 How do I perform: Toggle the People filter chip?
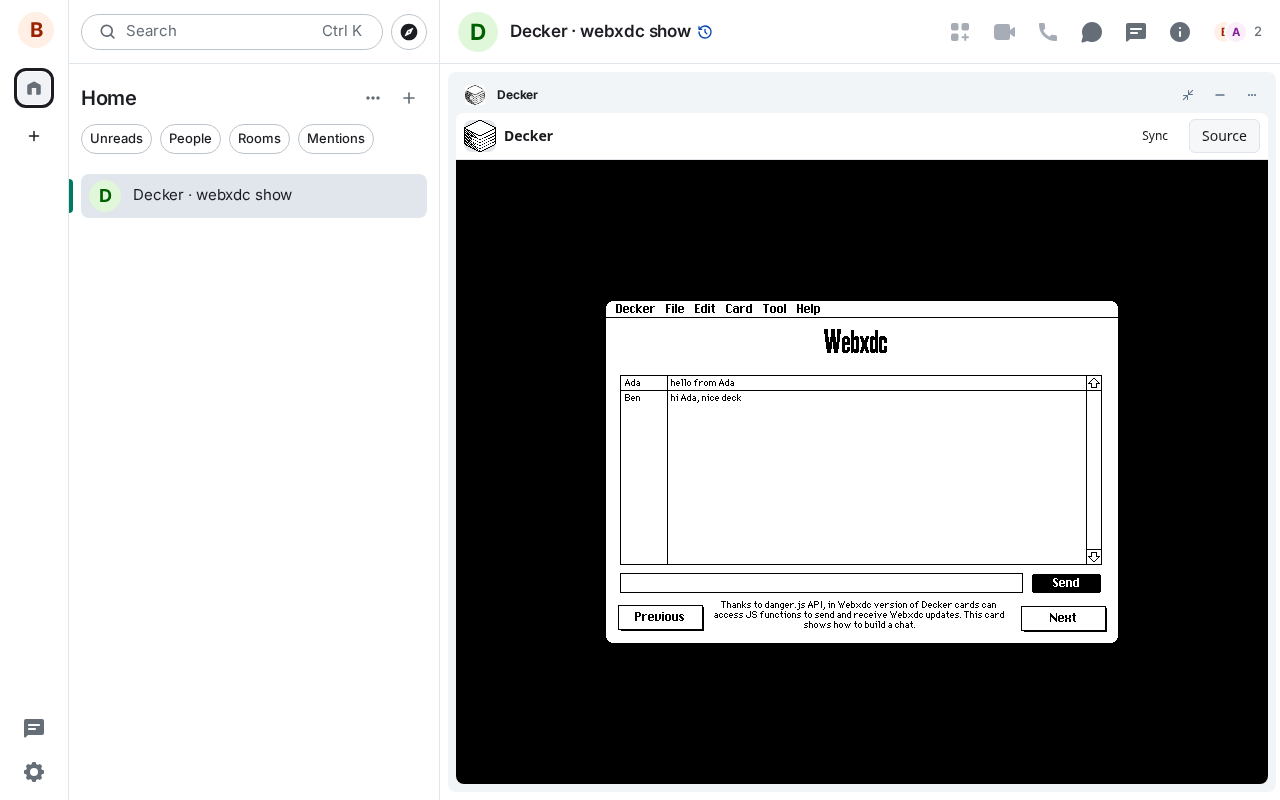[x=190, y=139]
